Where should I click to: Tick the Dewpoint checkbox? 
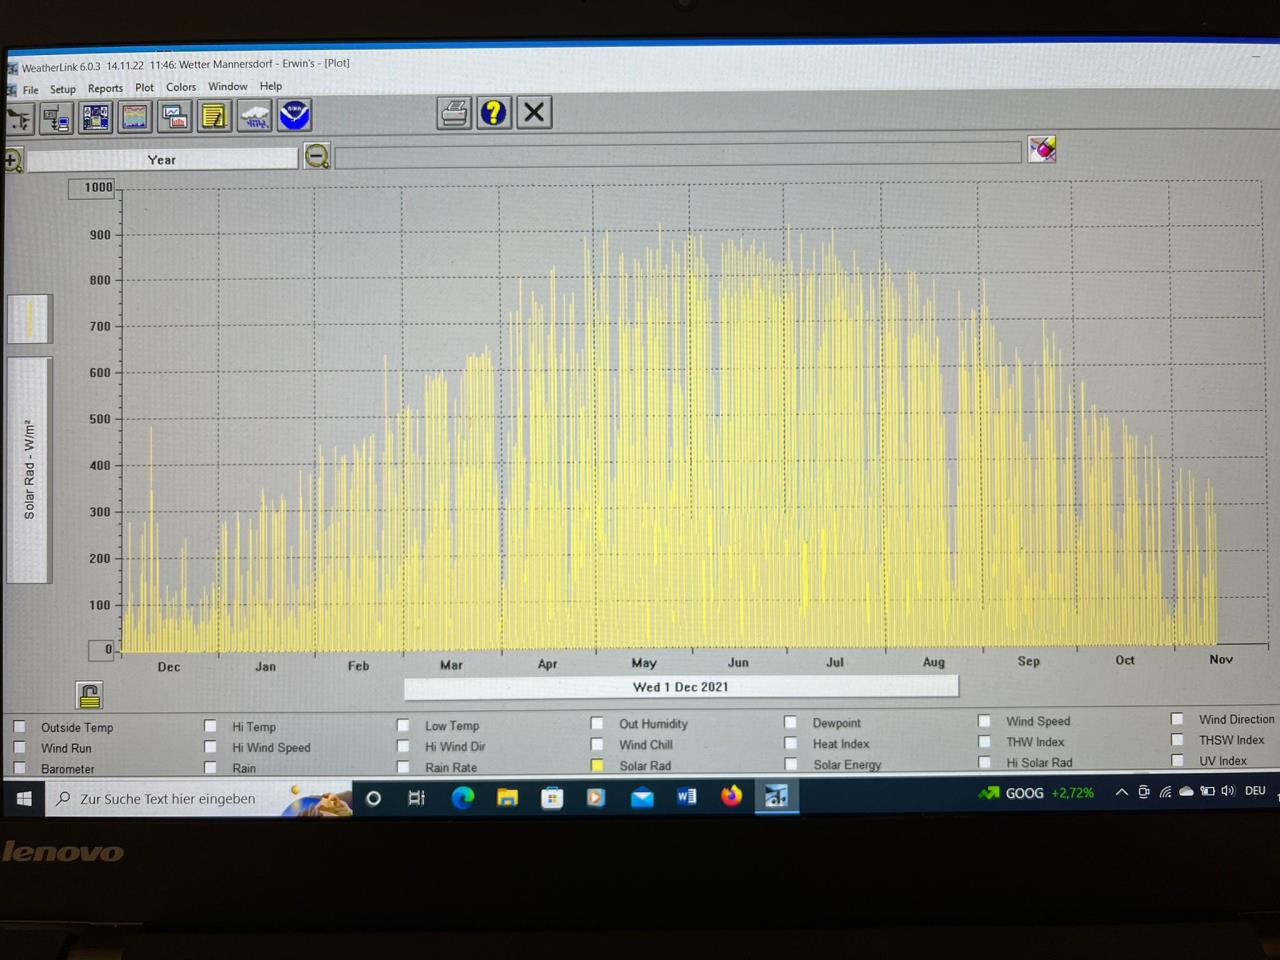click(791, 722)
